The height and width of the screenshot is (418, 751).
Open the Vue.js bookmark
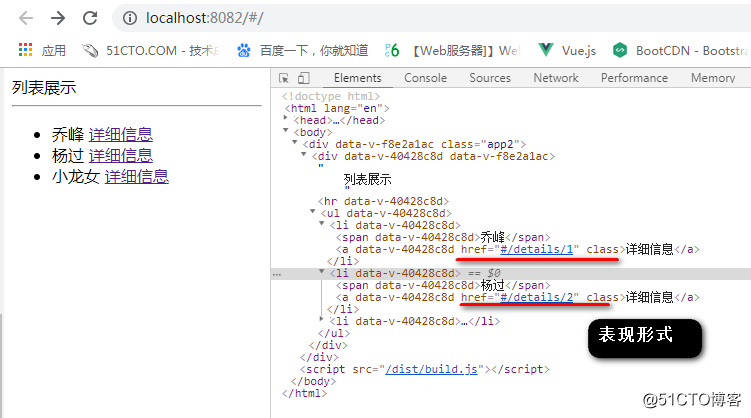[567, 50]
